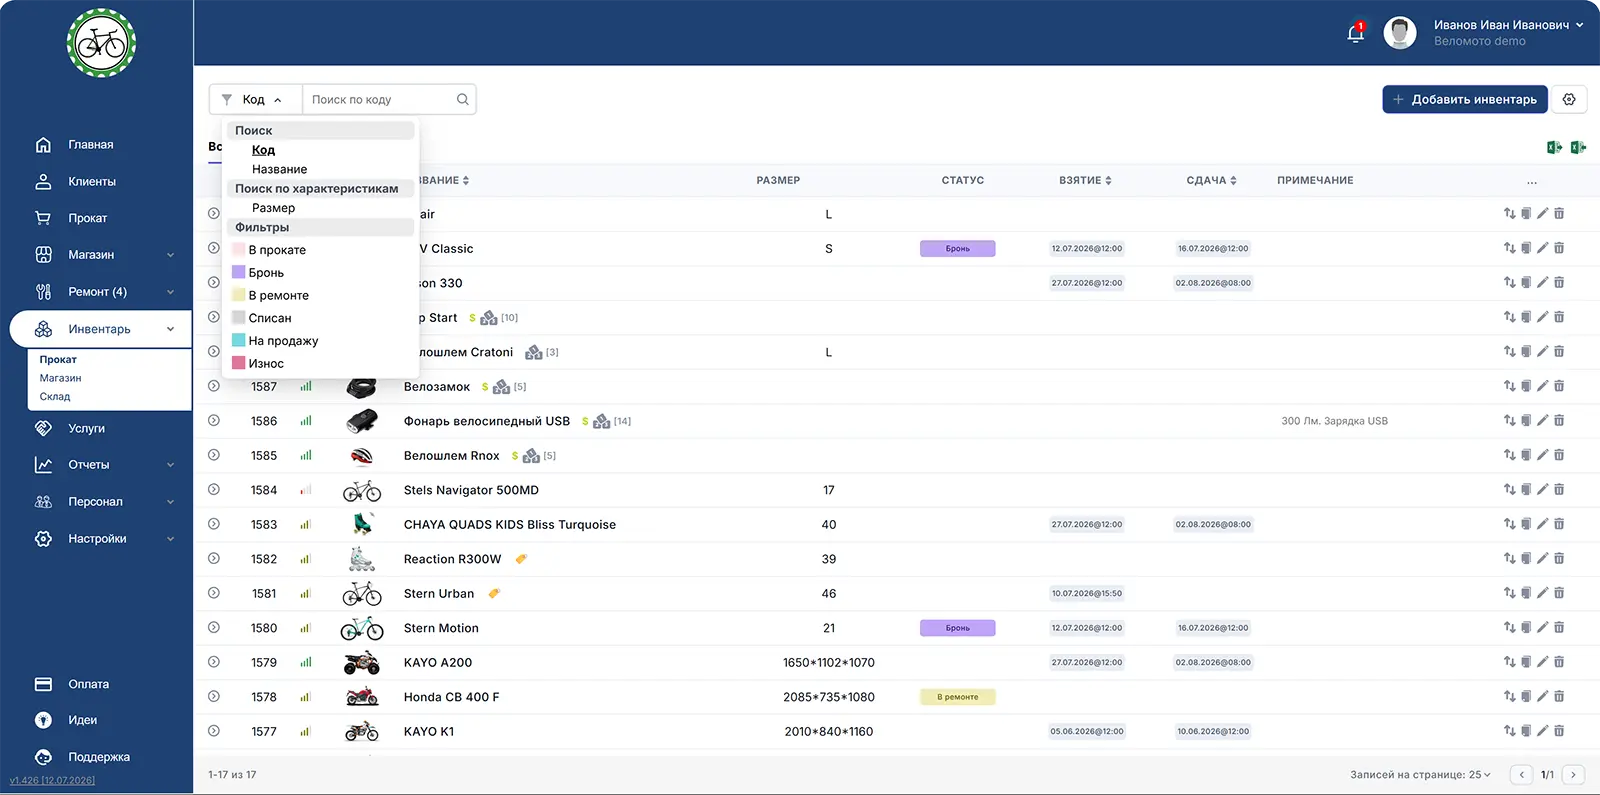Expand the Ремонт (4) sidebar menu
The image size is (1600, 795).
pyautogui.click(x=170, y=292)
